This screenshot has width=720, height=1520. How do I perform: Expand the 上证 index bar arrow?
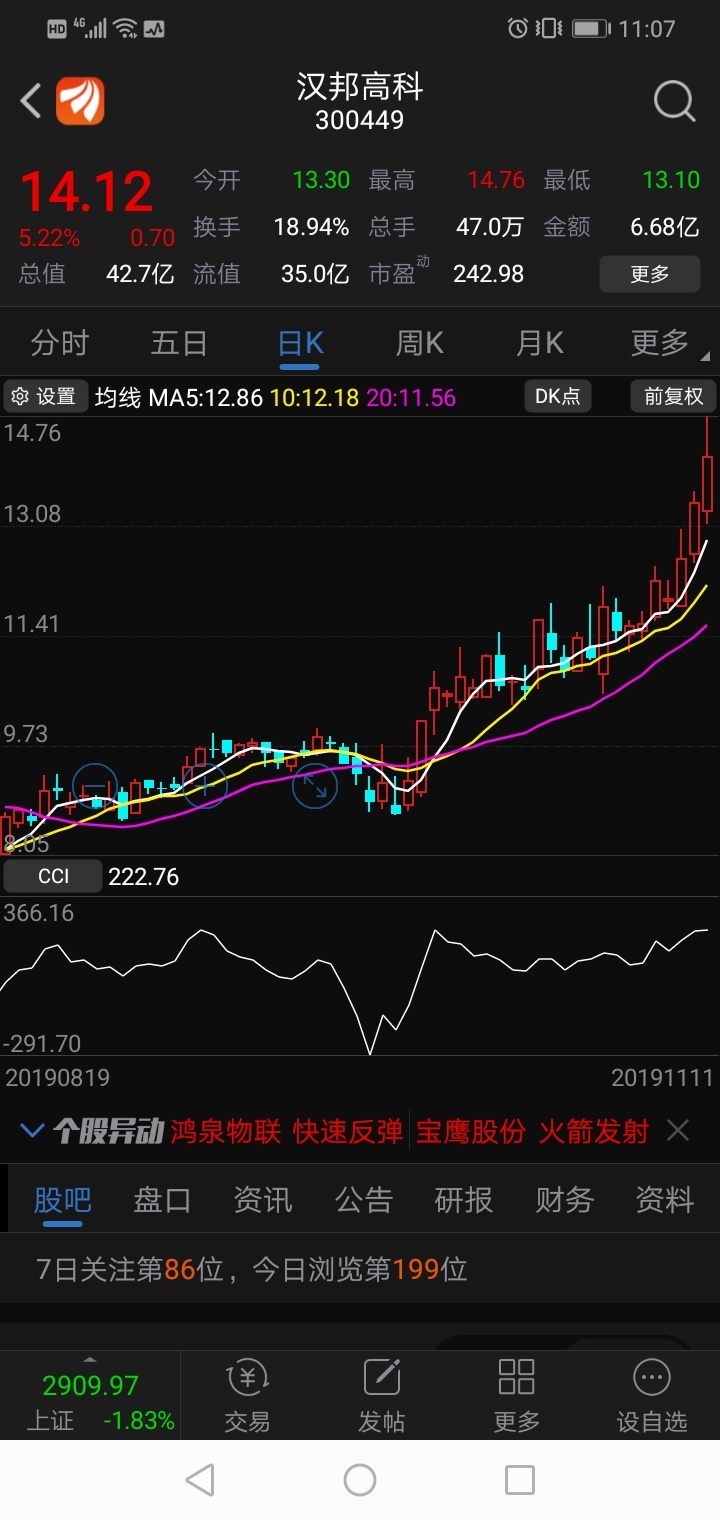(x=90, y=1360)
